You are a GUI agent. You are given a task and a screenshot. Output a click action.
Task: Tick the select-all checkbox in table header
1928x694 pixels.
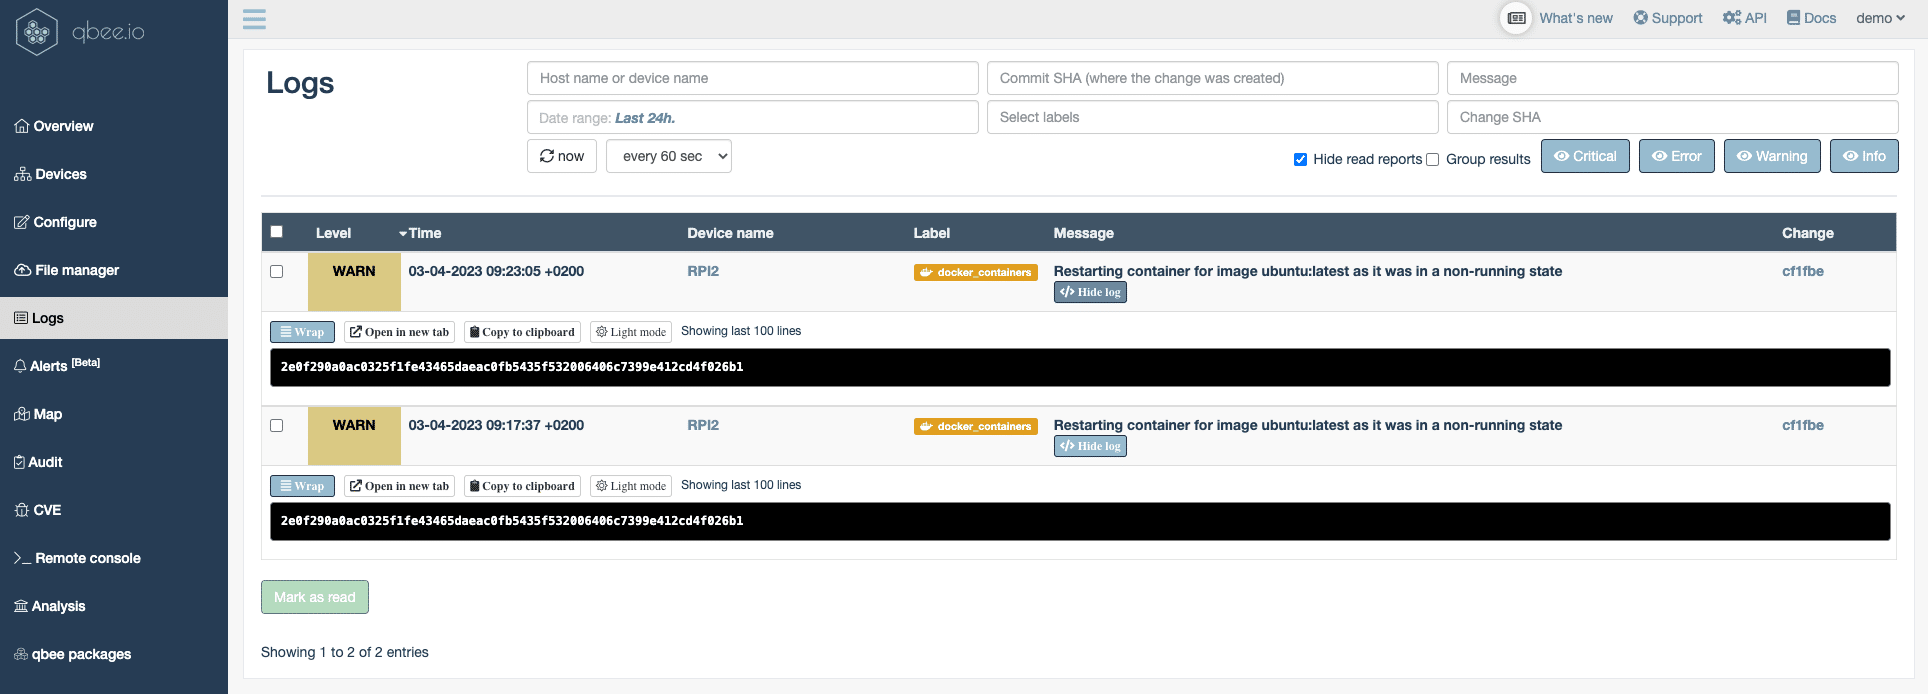tap(277, 232)
